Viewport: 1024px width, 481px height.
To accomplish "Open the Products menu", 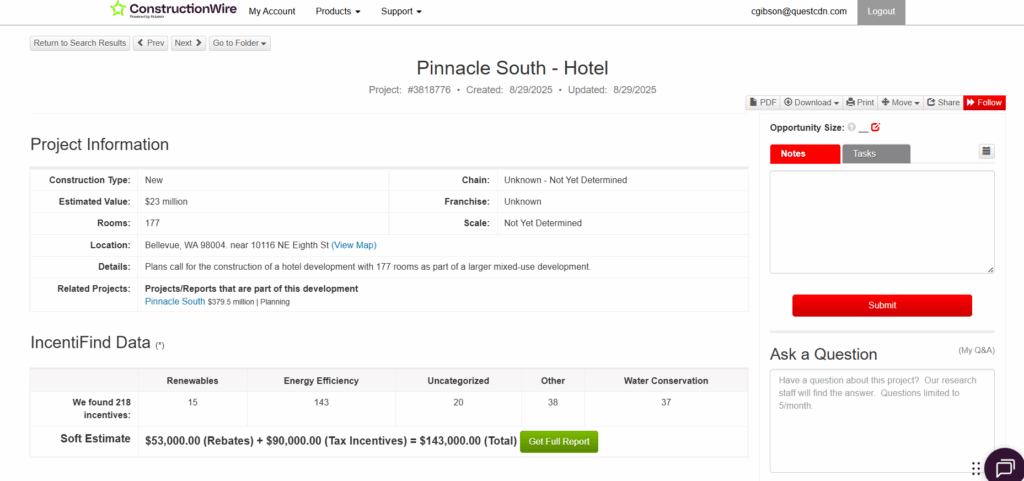I will [338, 11].
